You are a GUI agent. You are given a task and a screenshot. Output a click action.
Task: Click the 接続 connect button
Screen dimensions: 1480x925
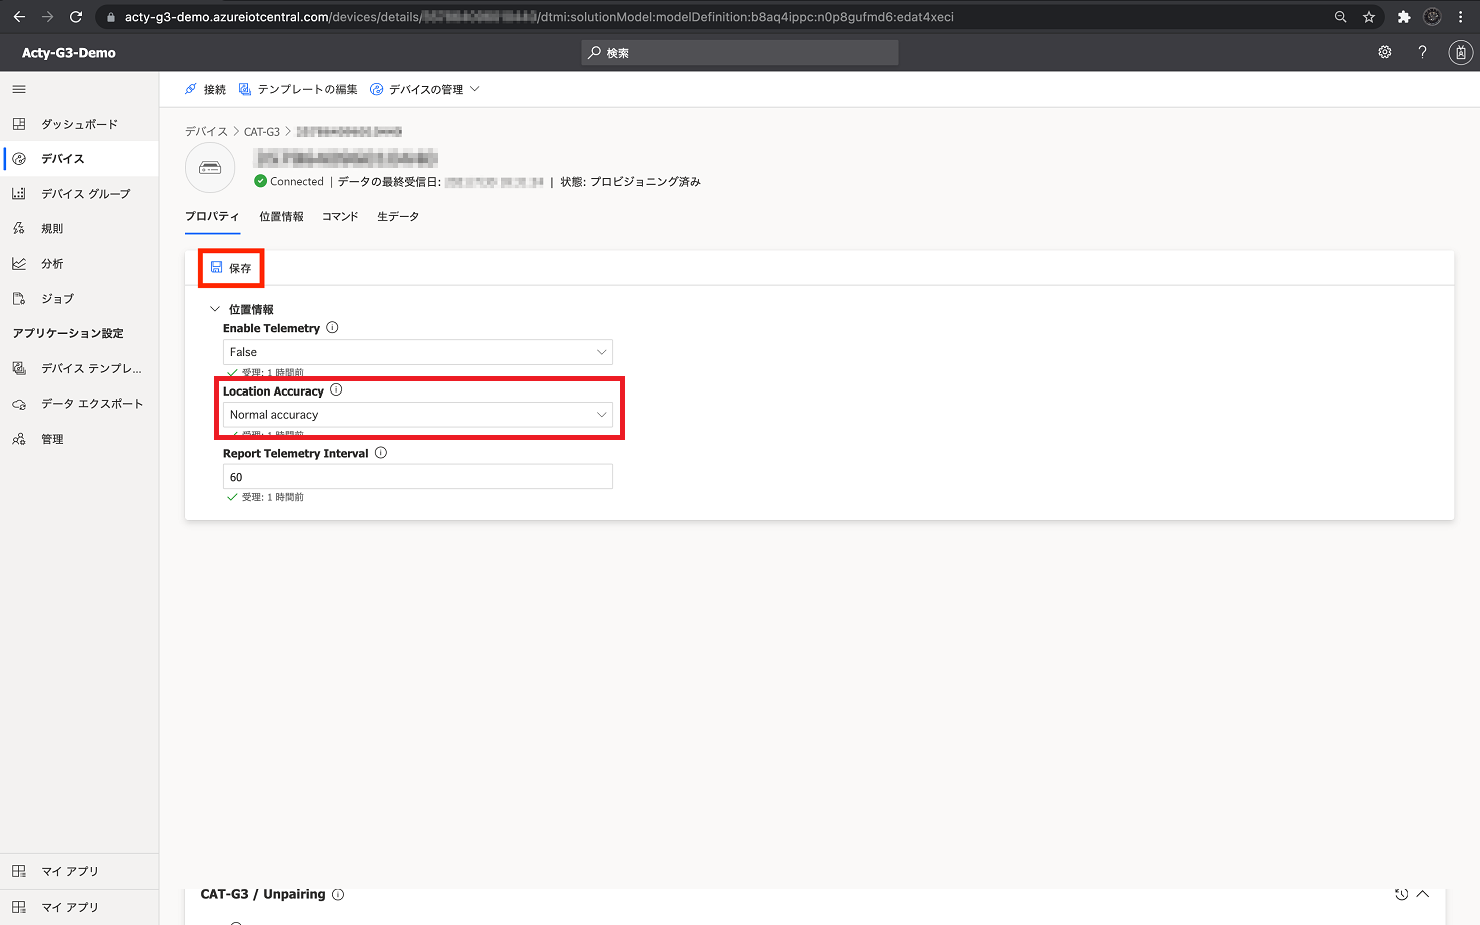coord(205,89)
